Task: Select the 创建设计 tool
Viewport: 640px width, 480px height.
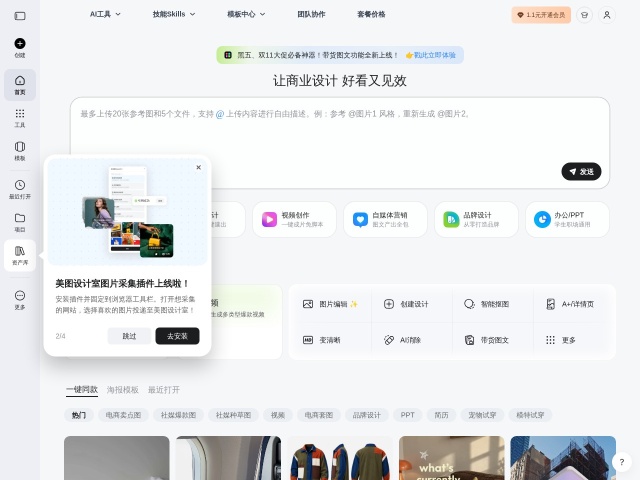Action: [406, 304]
